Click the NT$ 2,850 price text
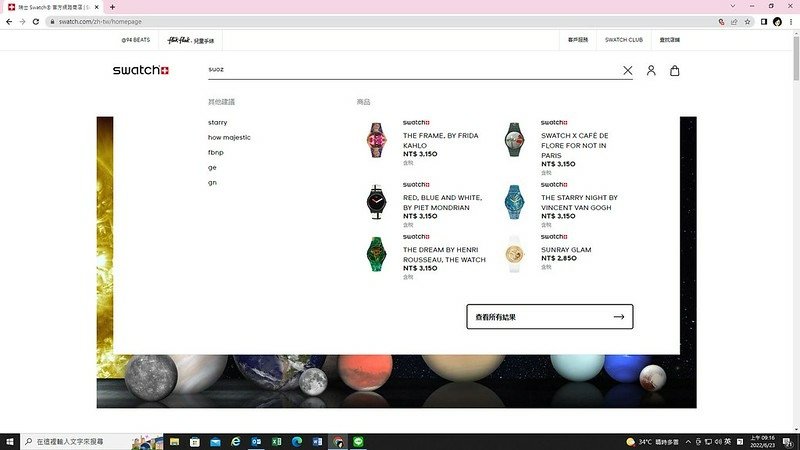This screenshot has width=800, height=450. click(x=559, y=258)
